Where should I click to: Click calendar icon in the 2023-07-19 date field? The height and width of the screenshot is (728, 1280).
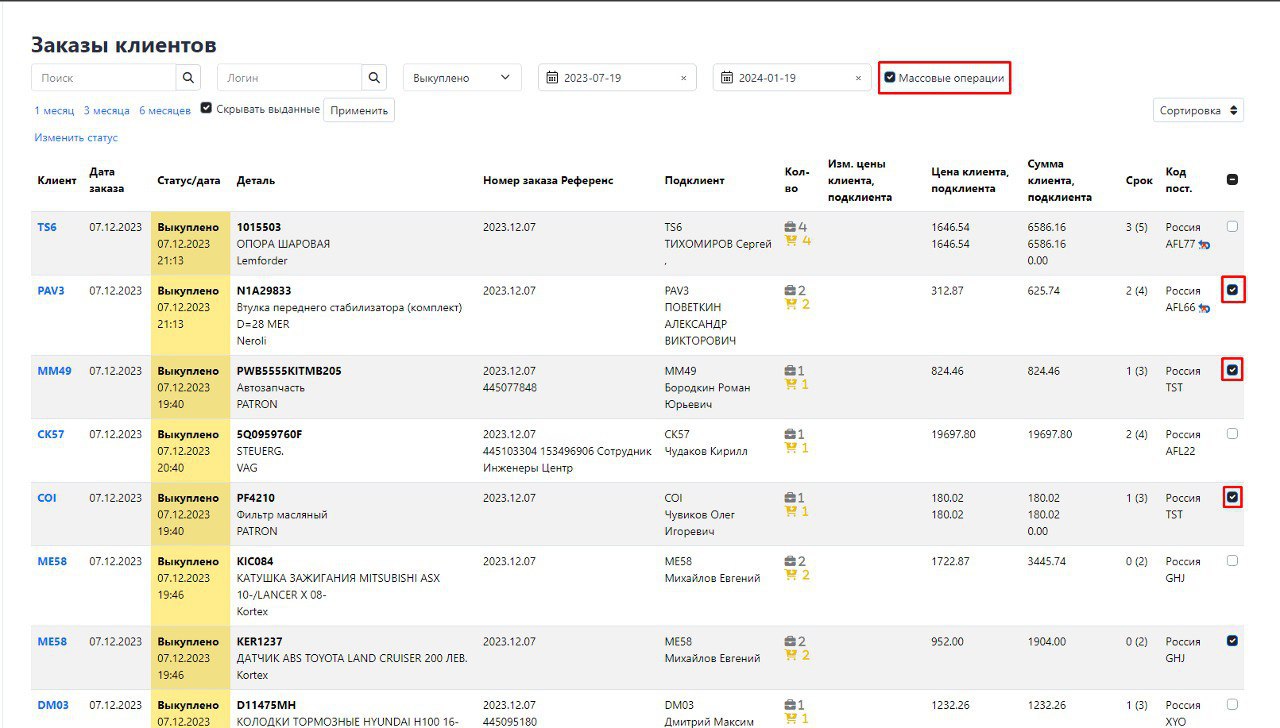[x=552, y=78]
